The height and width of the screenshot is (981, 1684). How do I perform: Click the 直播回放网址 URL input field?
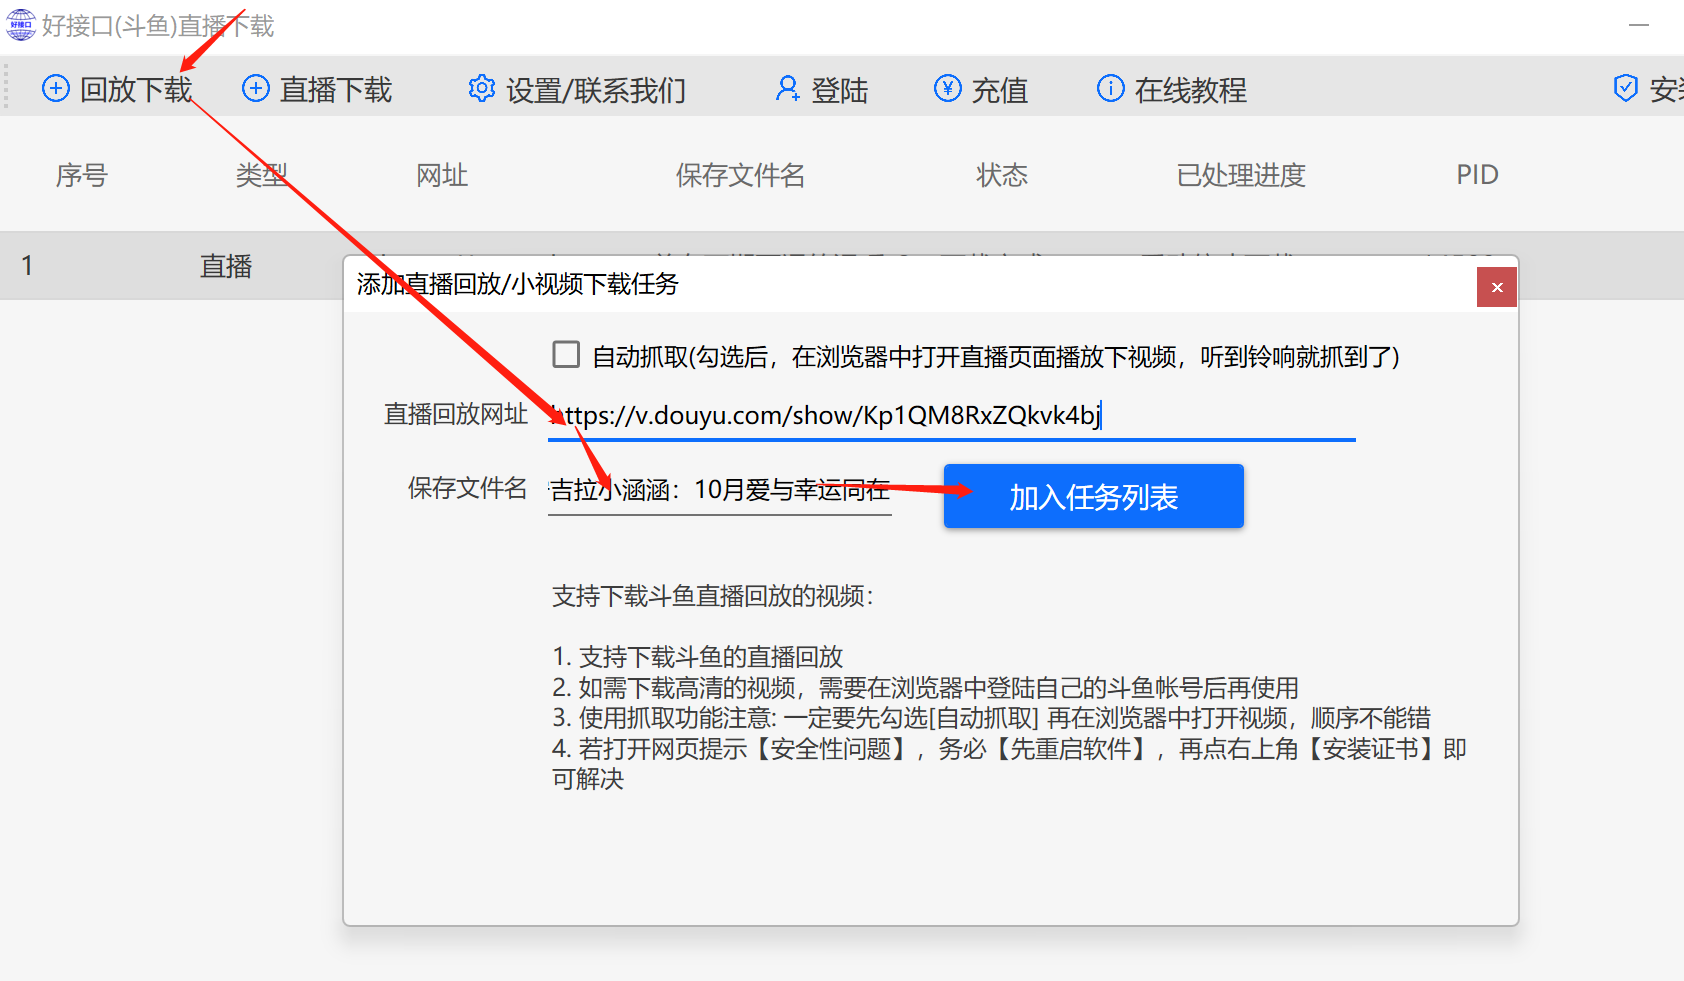(x=951, y=415)
